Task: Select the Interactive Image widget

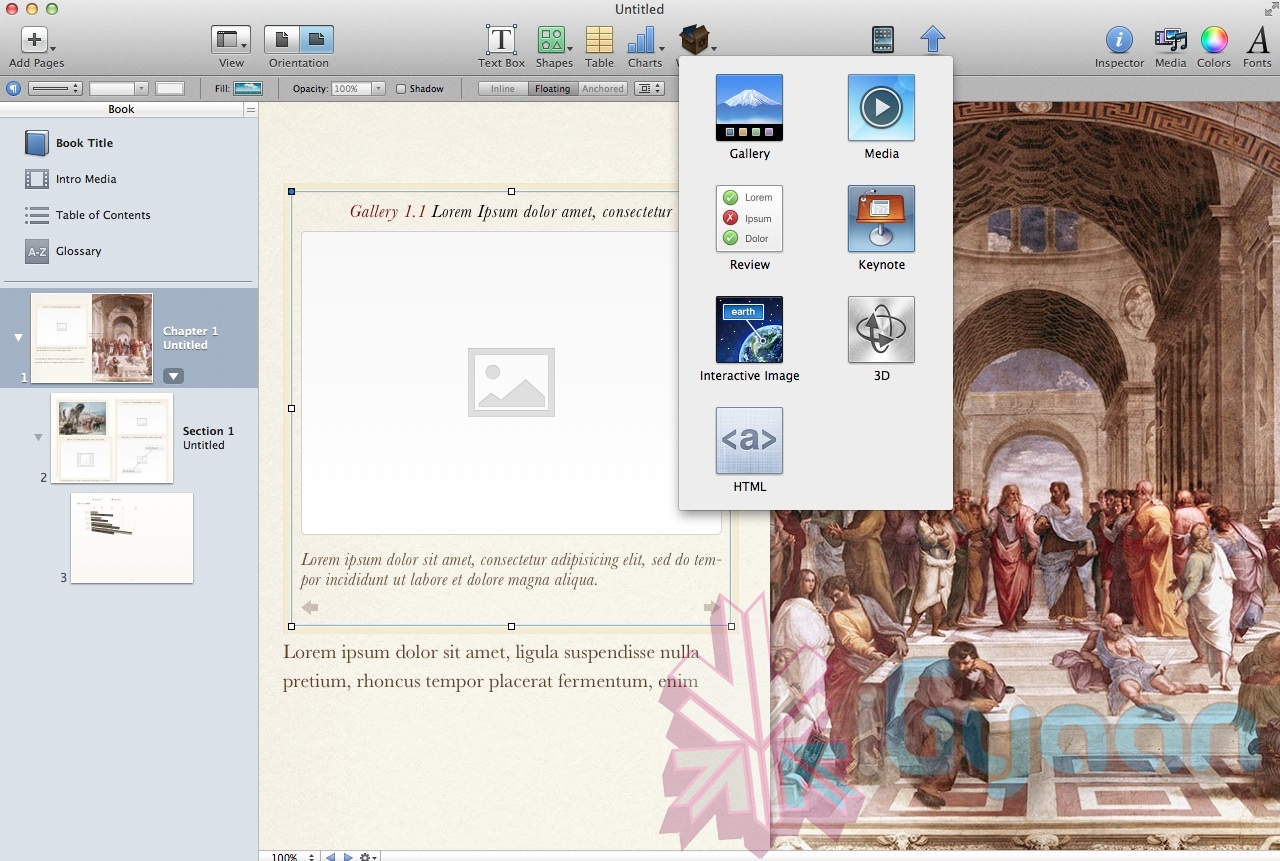Action: tap(749, 330)
